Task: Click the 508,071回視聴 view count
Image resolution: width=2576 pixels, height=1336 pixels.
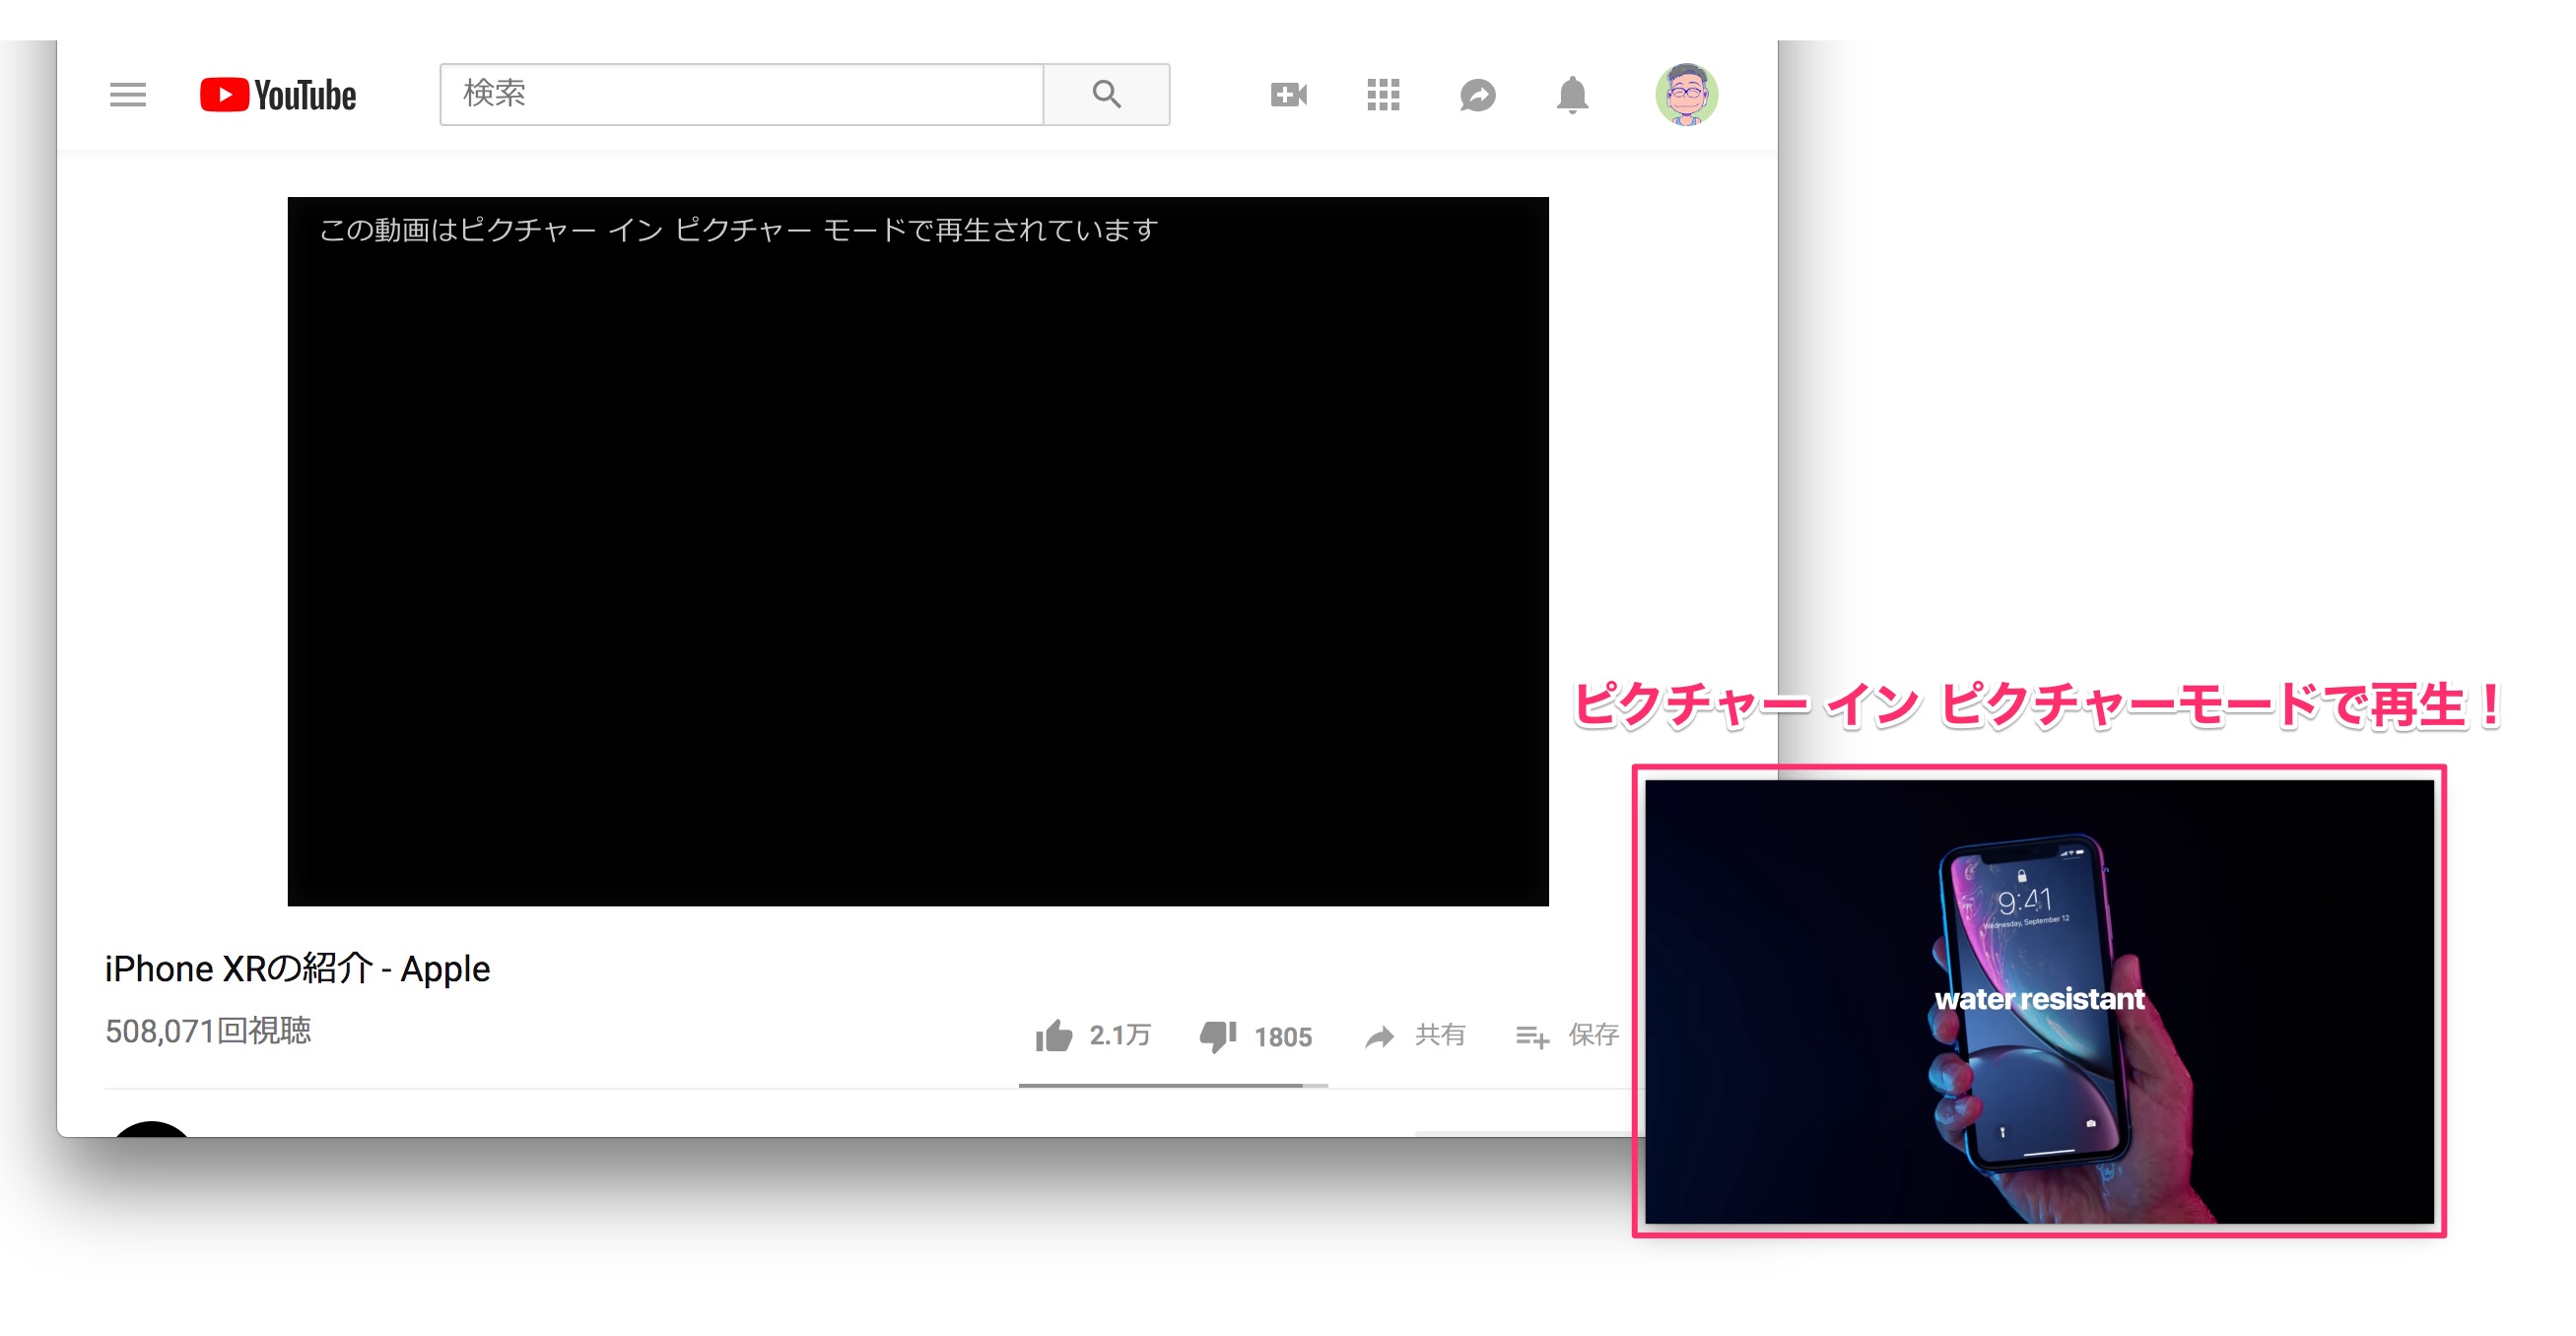Action: 208,1030
